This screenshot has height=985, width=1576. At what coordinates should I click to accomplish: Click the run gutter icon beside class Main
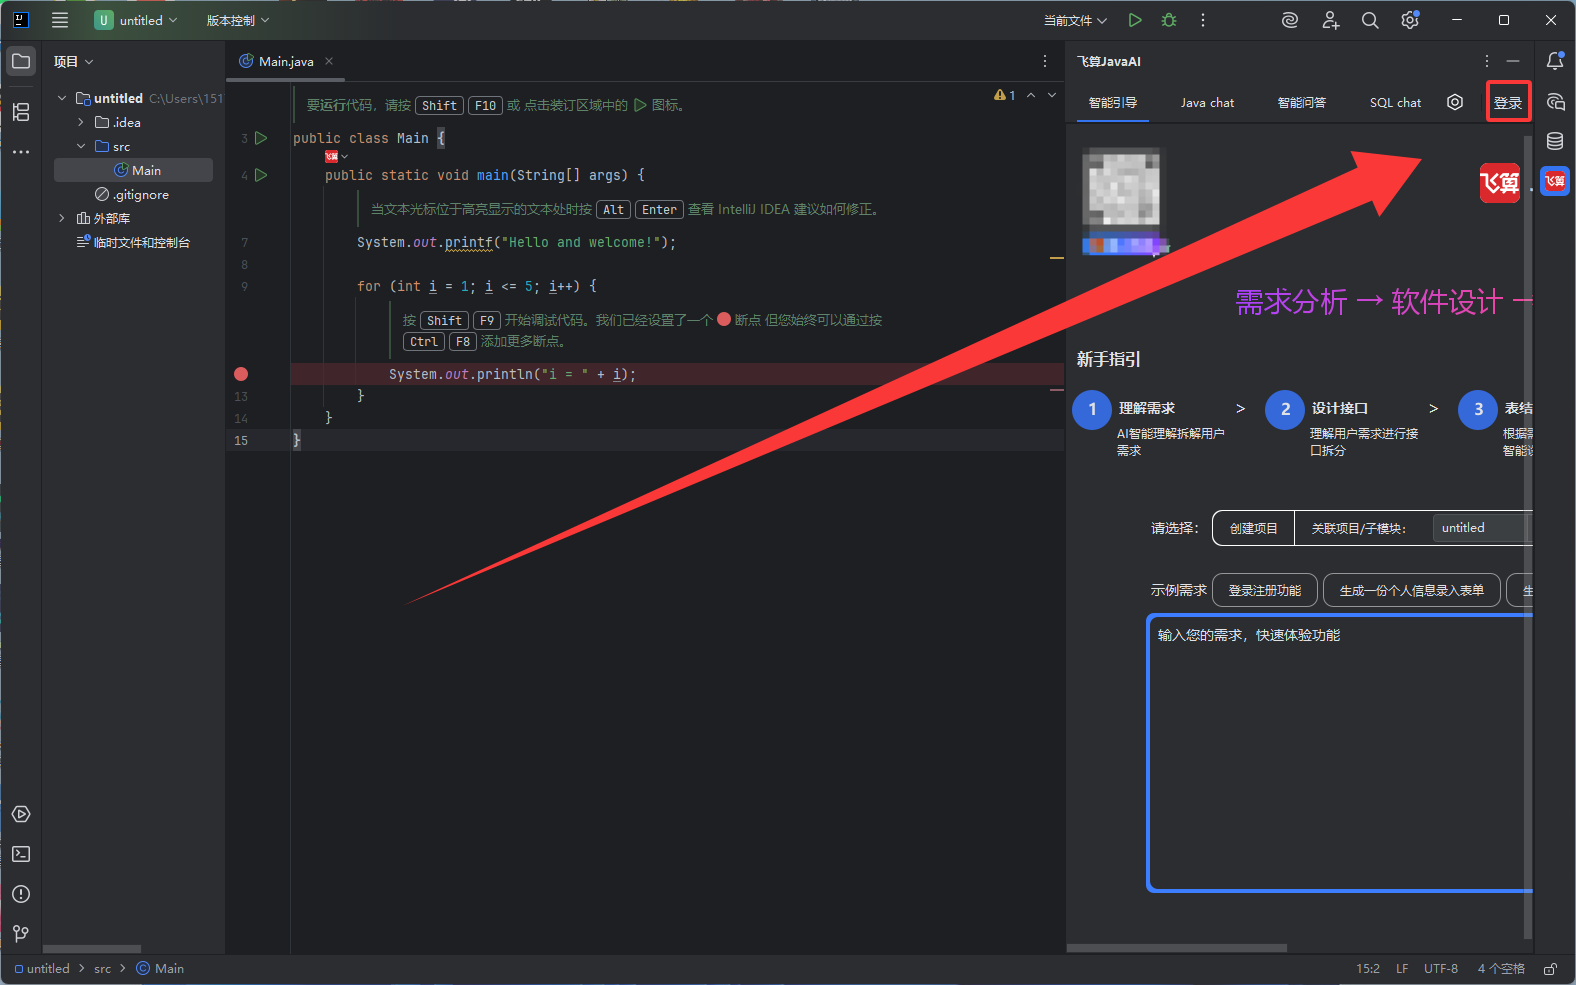click(261, 138)
